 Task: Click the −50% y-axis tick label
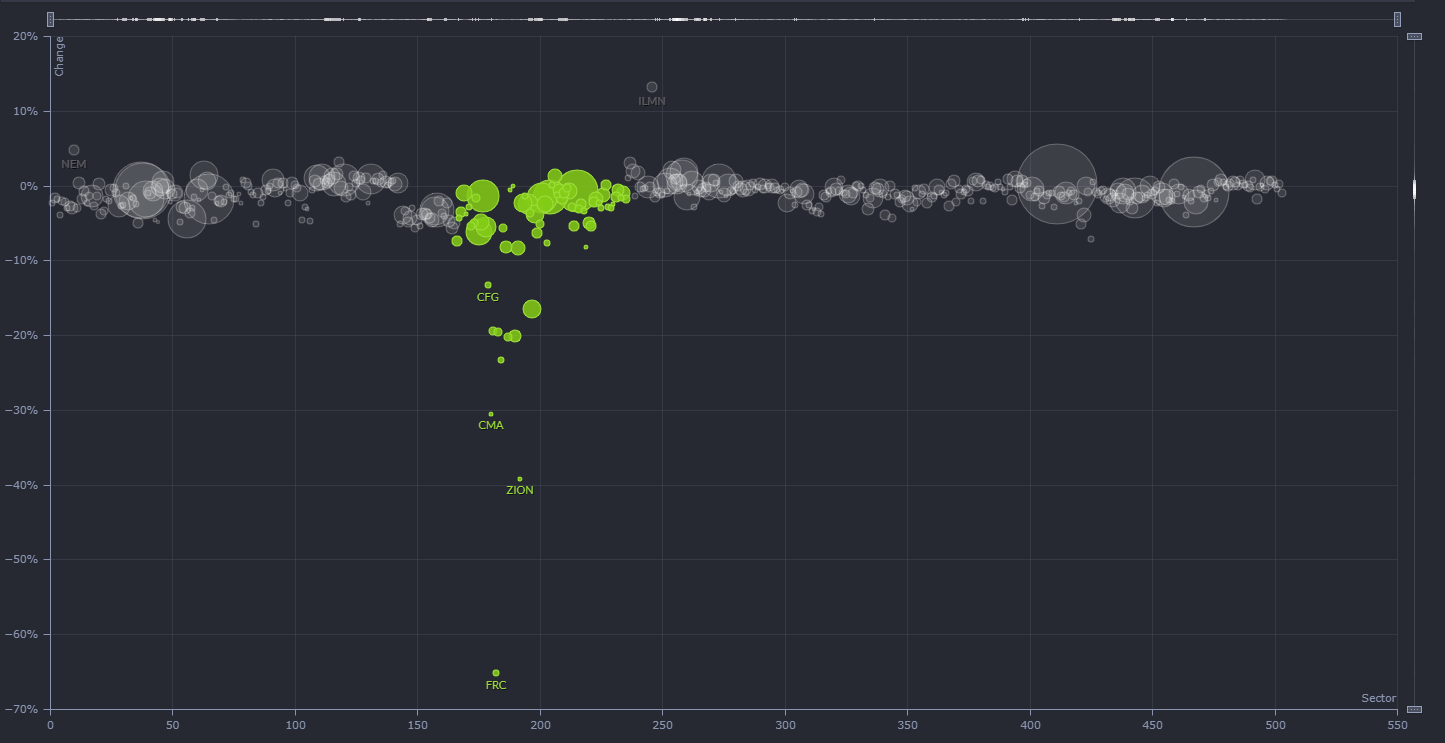(x=21, y=559)
